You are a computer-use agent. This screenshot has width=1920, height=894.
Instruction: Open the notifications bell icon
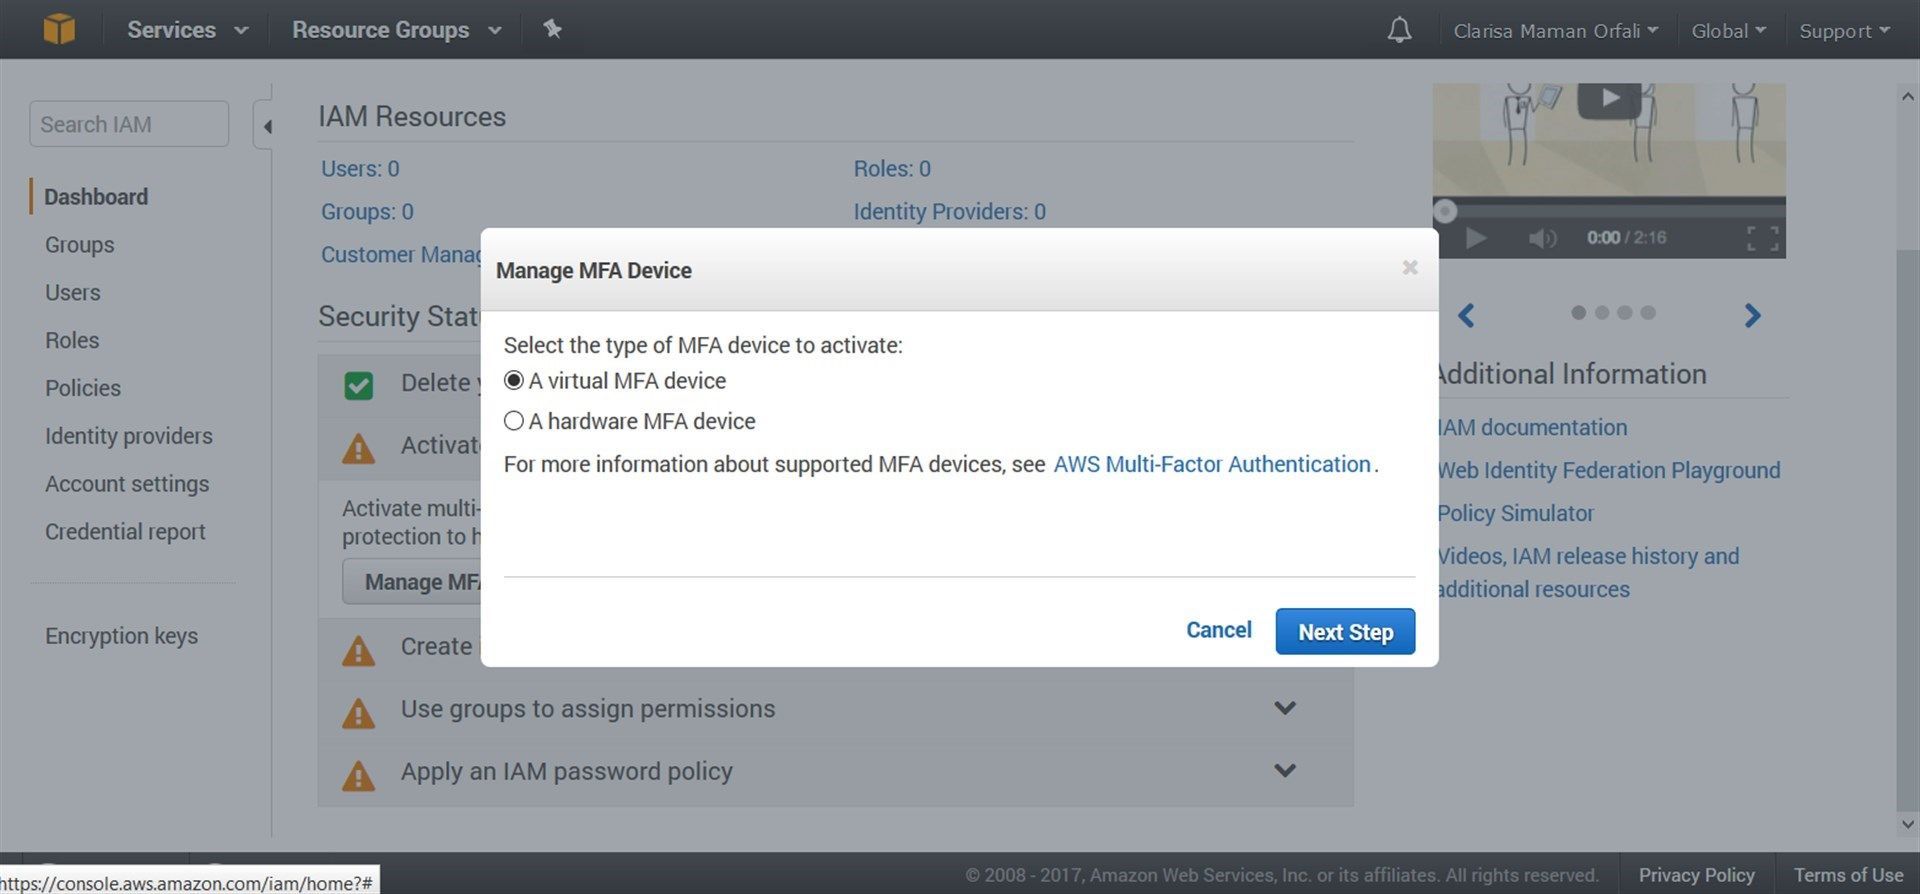1399,30
